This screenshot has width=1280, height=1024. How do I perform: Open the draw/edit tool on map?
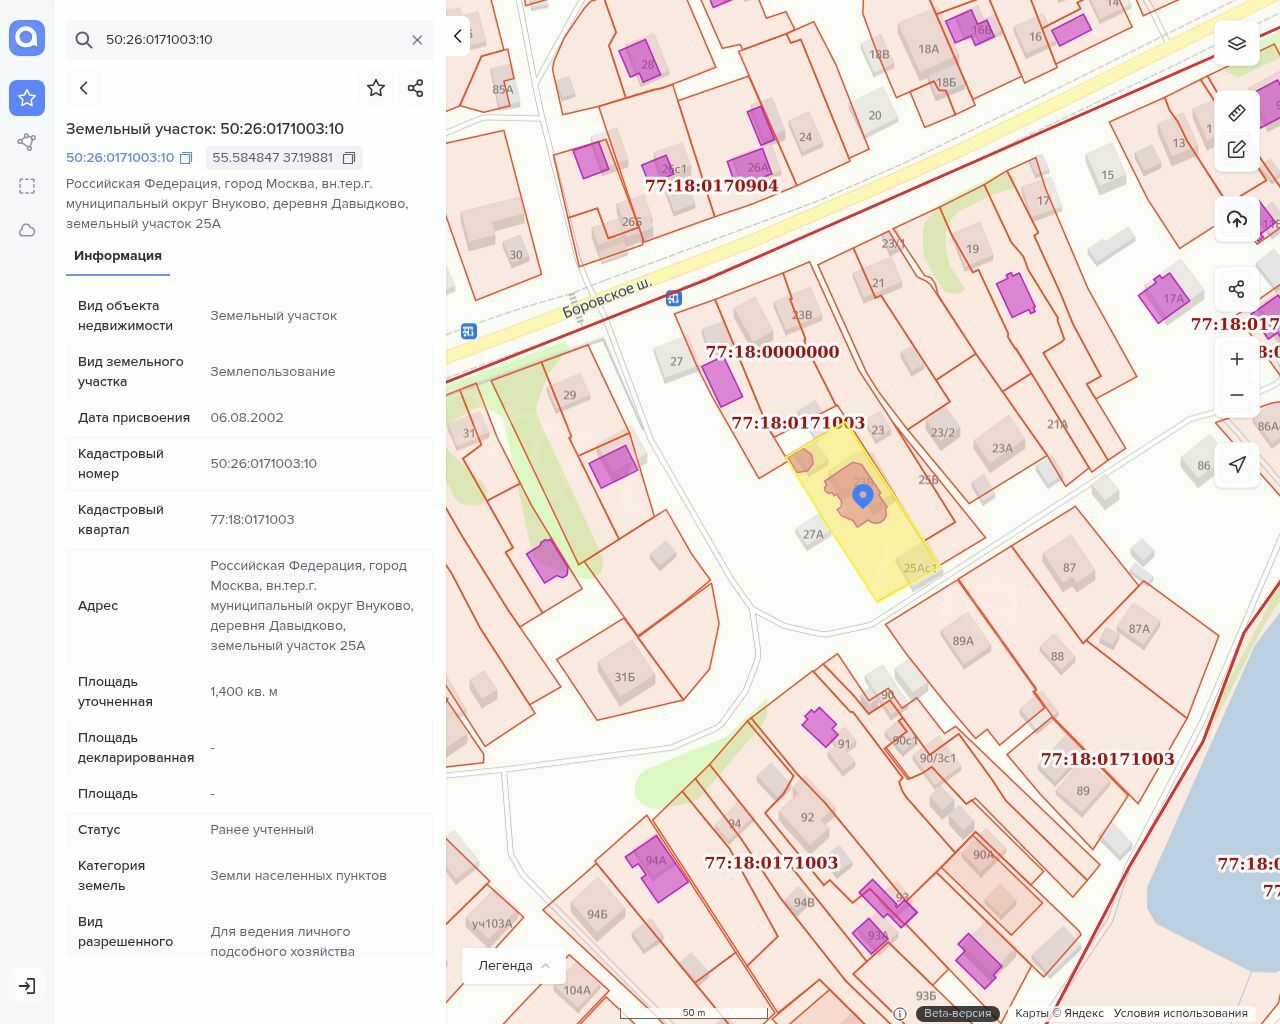tap(1237, 149)
